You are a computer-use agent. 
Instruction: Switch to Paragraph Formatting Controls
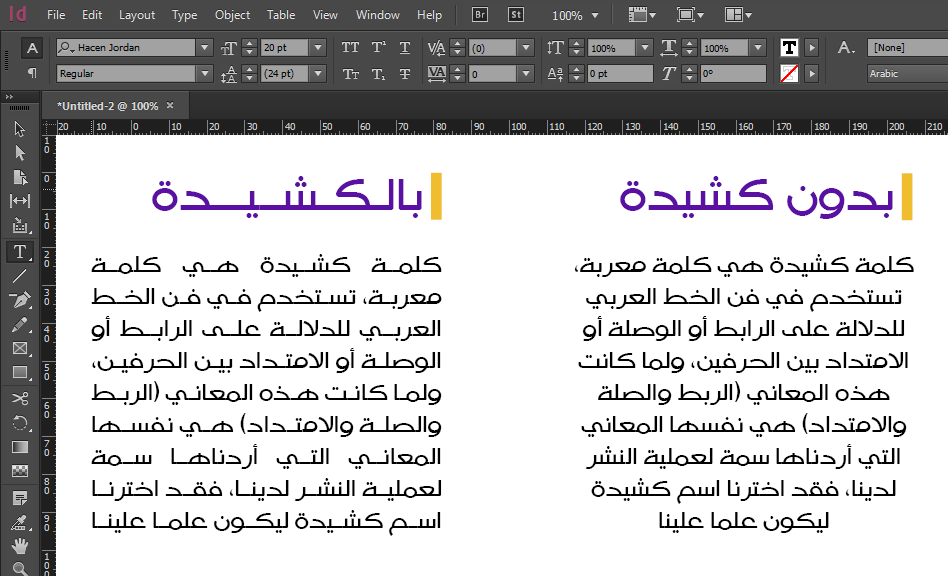tap(32, 73)
